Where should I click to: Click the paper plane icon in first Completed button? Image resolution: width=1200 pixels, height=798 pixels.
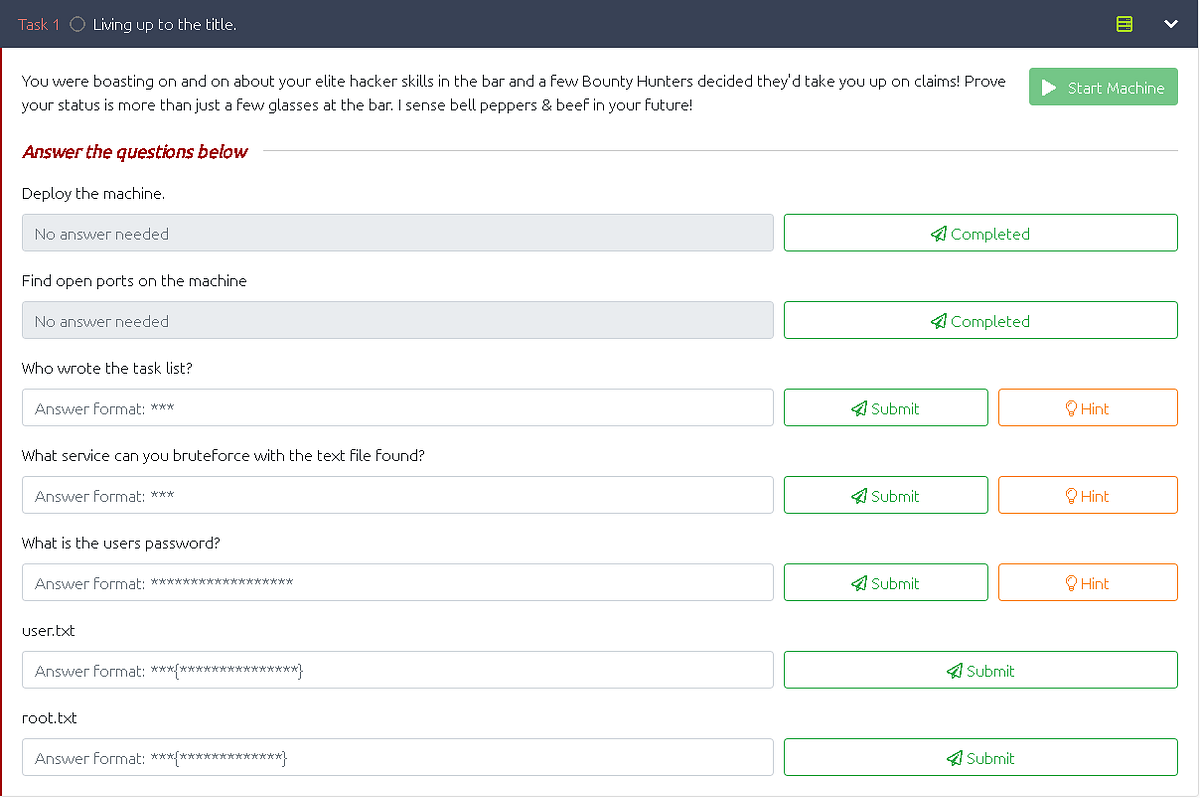pyautogui.click(x=938, y=233)
